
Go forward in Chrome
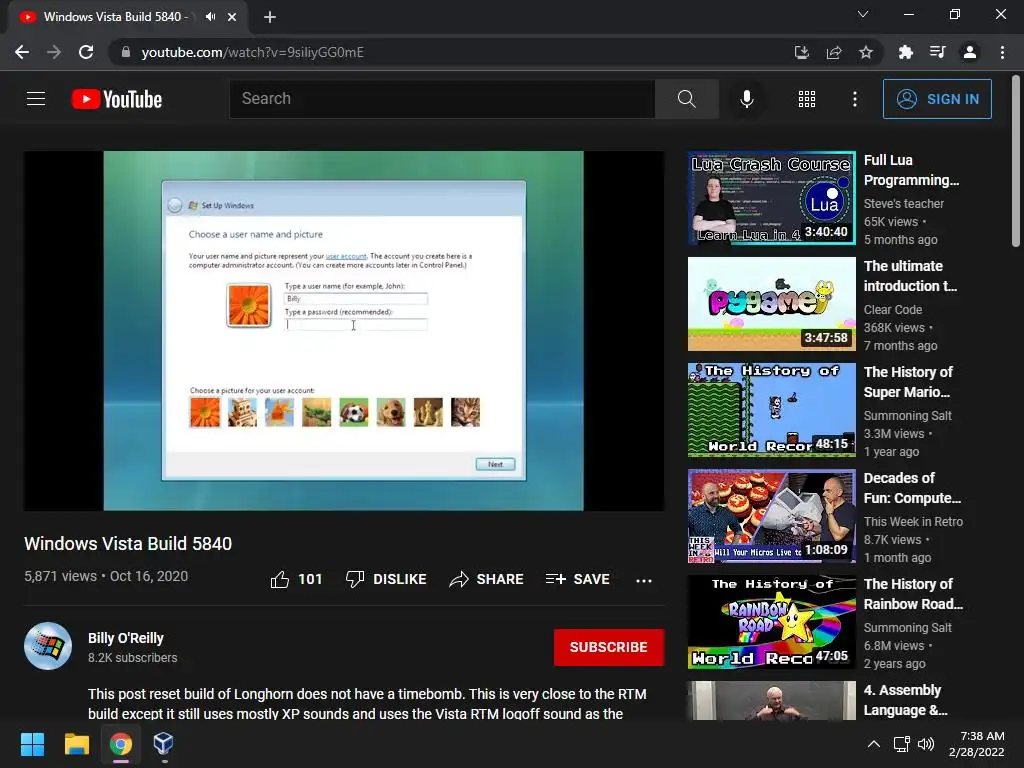(54, 52)
